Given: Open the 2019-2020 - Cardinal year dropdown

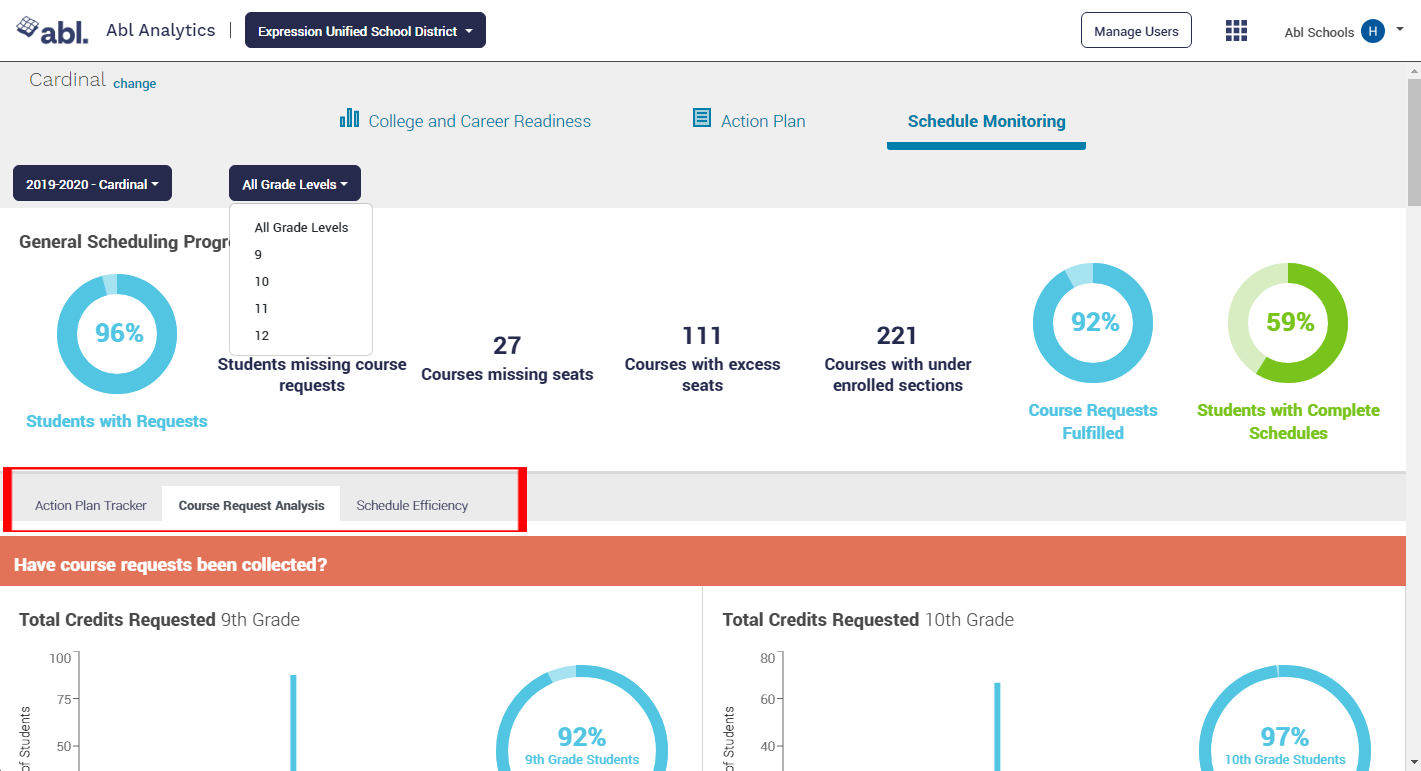Looking at the screenshot, I should (92, 184).
